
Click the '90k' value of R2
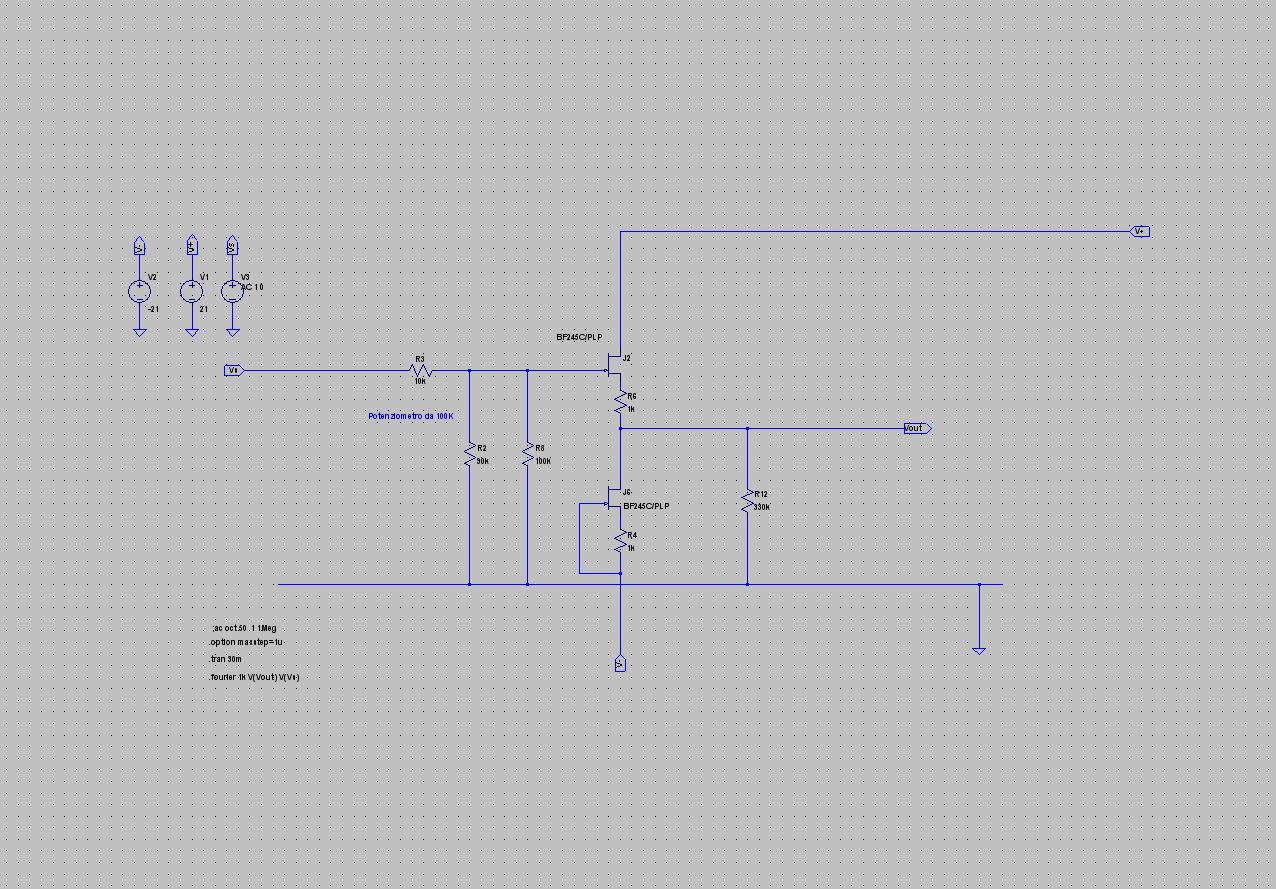(483, 461)
